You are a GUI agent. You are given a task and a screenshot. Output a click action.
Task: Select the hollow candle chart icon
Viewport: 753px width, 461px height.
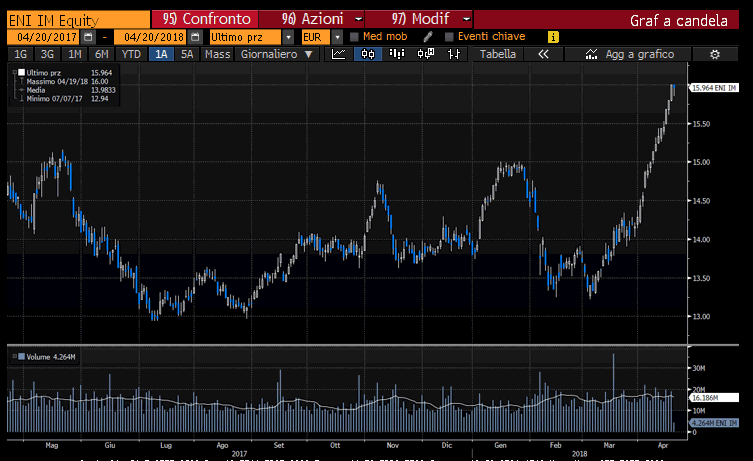point(425,54)
